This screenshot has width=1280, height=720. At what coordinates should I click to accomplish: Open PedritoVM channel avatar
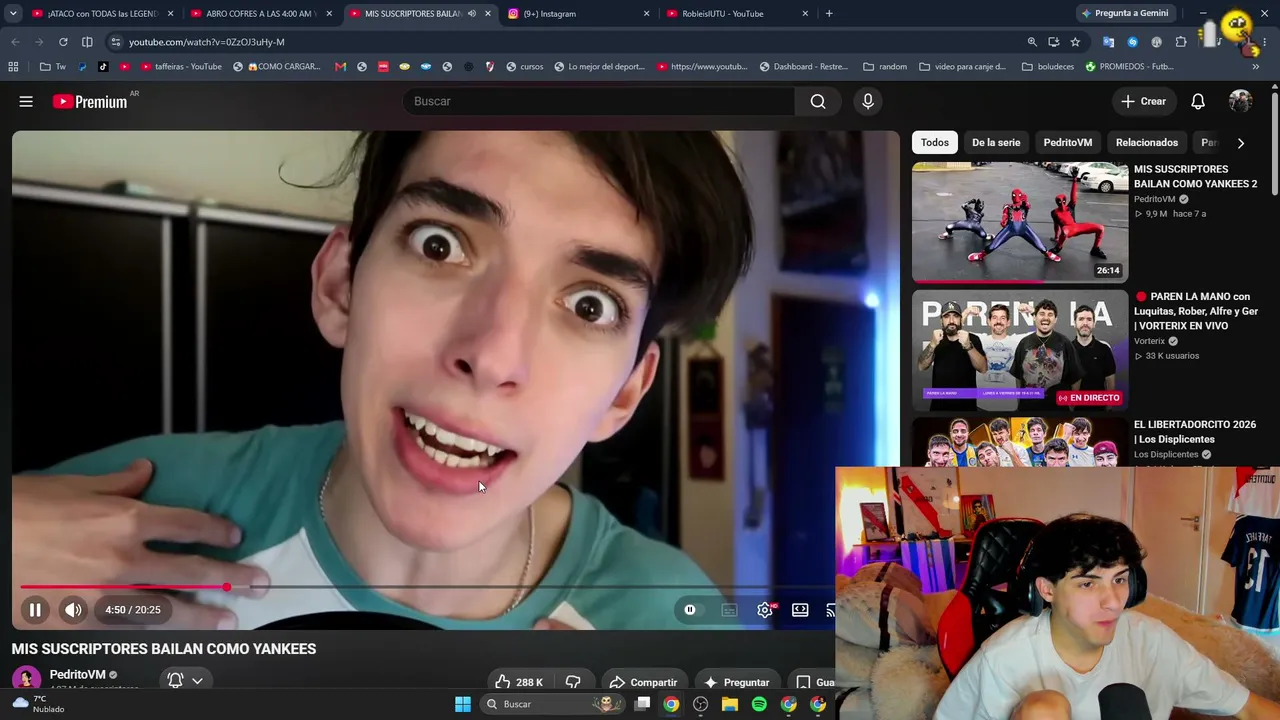coord(26,679)
